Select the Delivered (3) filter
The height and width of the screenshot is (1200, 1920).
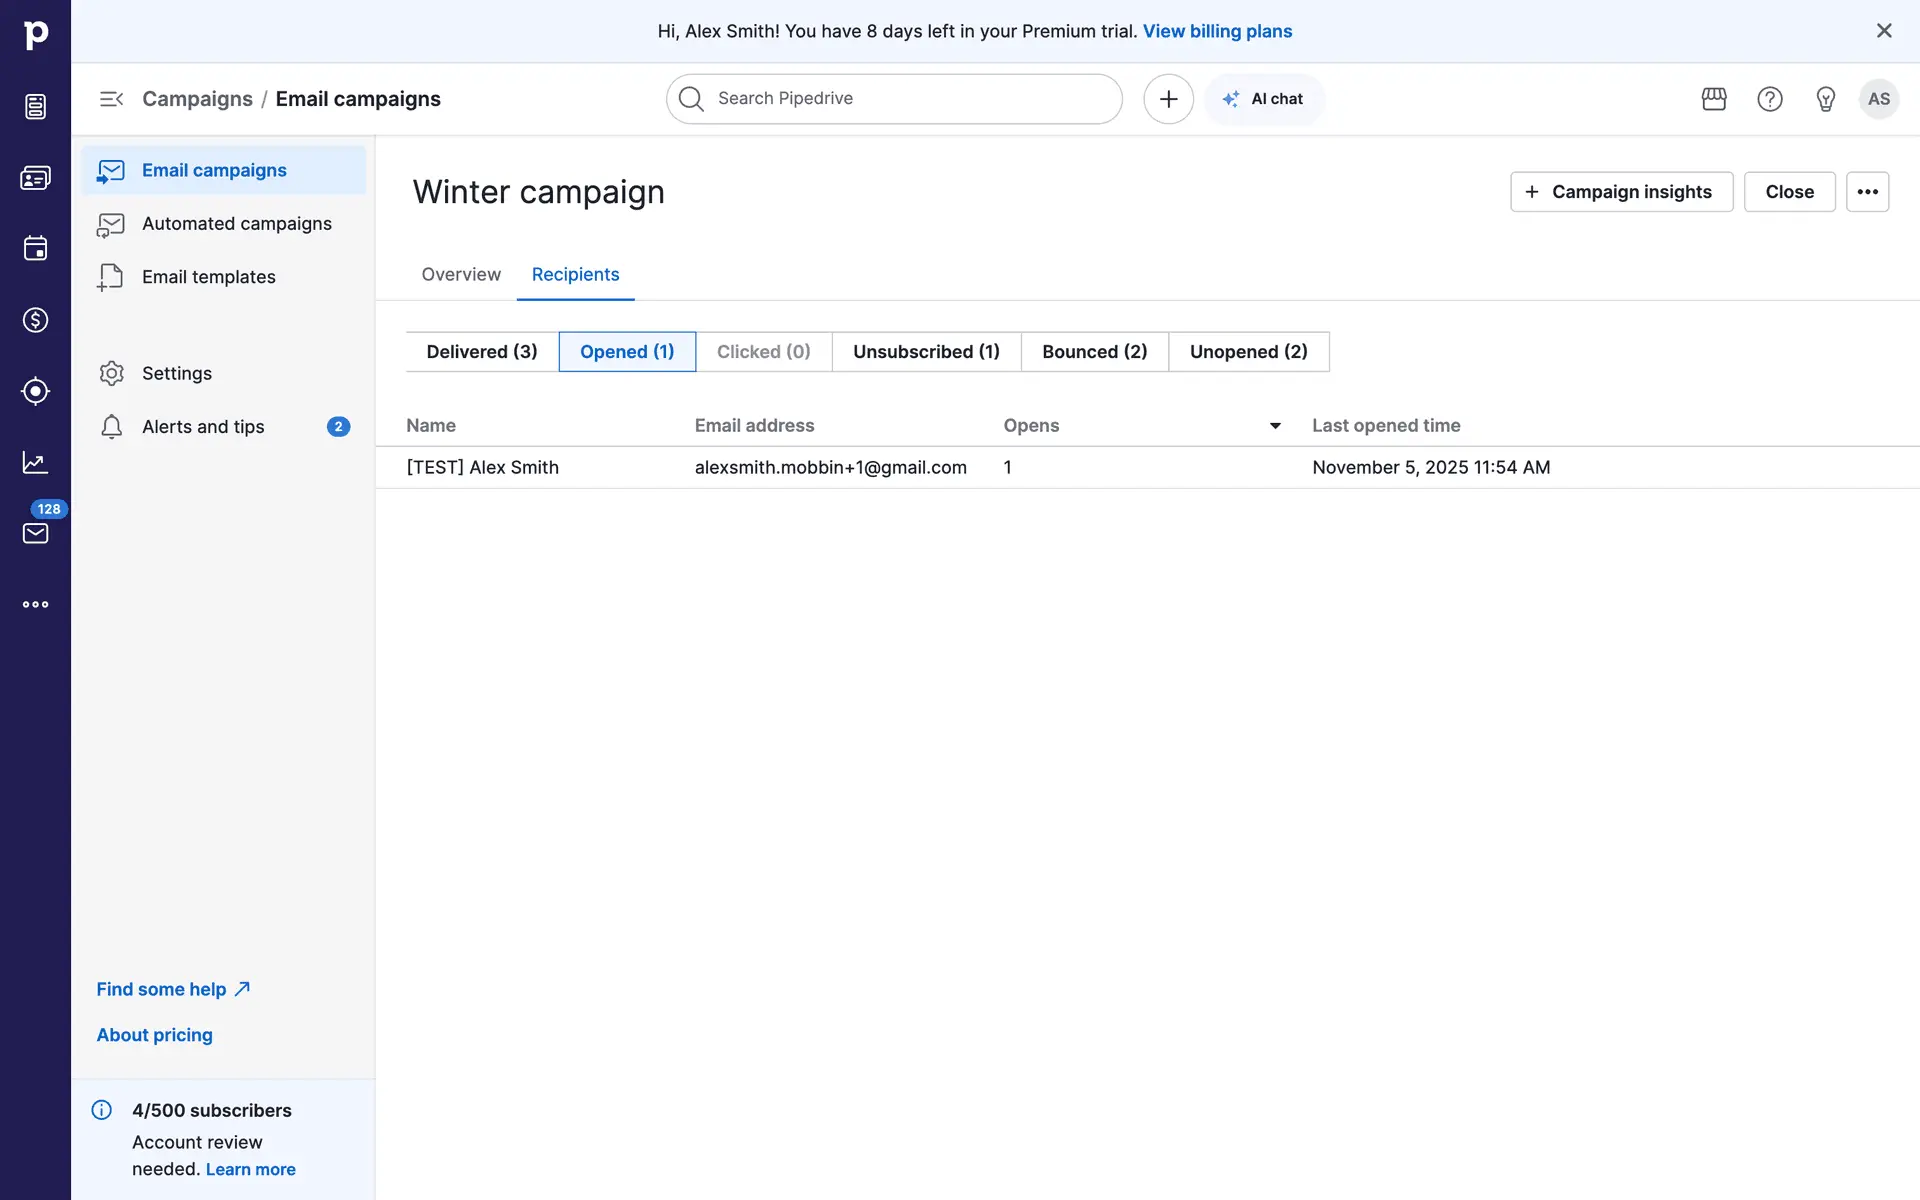pos(481,352)
